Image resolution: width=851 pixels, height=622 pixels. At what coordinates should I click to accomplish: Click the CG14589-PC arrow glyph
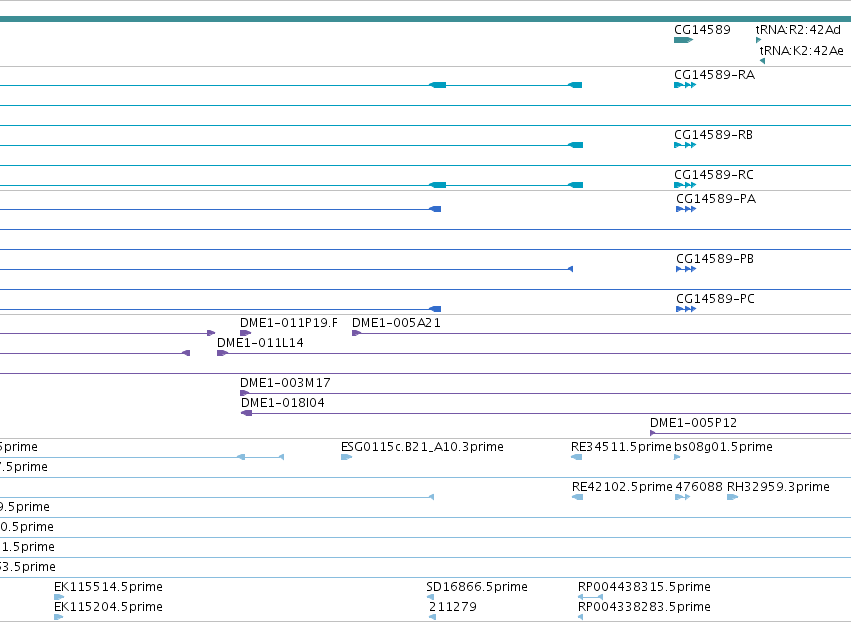[x=686, y=309]
